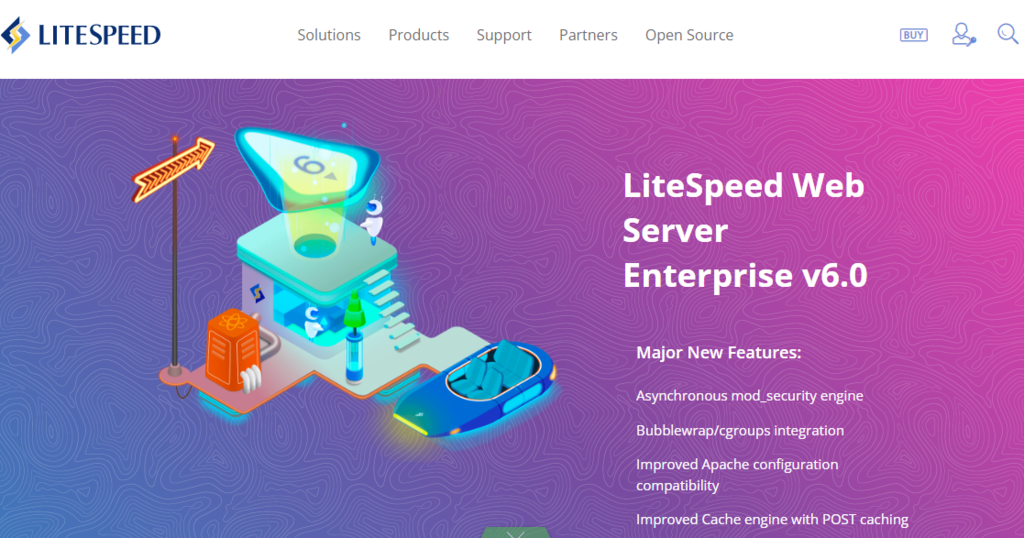Expand the Support menu

pos(504,35)
